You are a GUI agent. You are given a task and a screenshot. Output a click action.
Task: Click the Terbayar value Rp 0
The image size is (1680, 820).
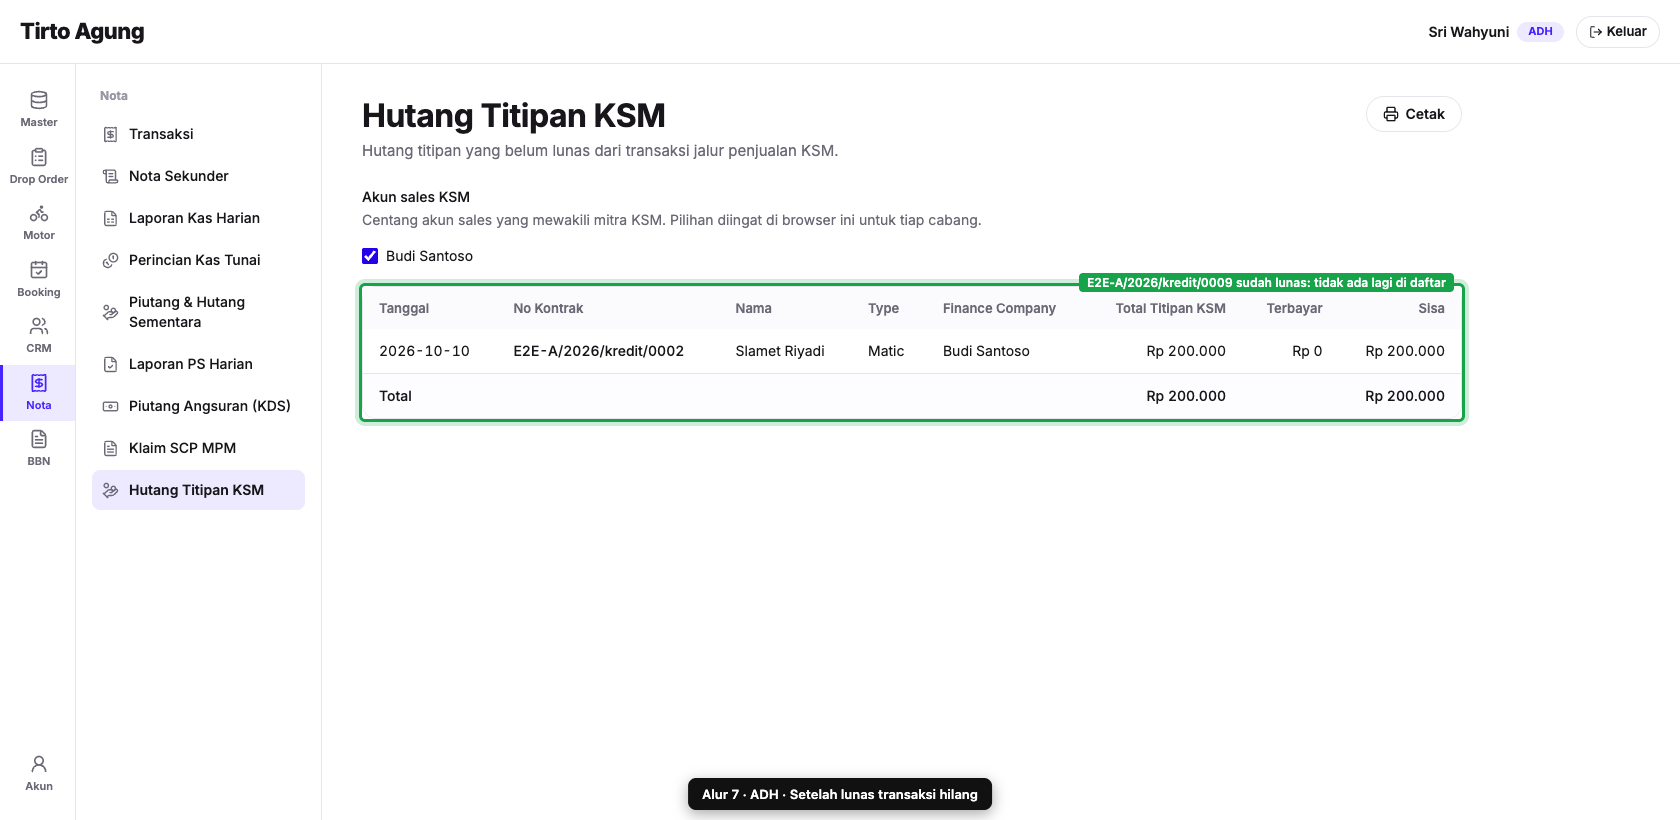pos(1307,351)
